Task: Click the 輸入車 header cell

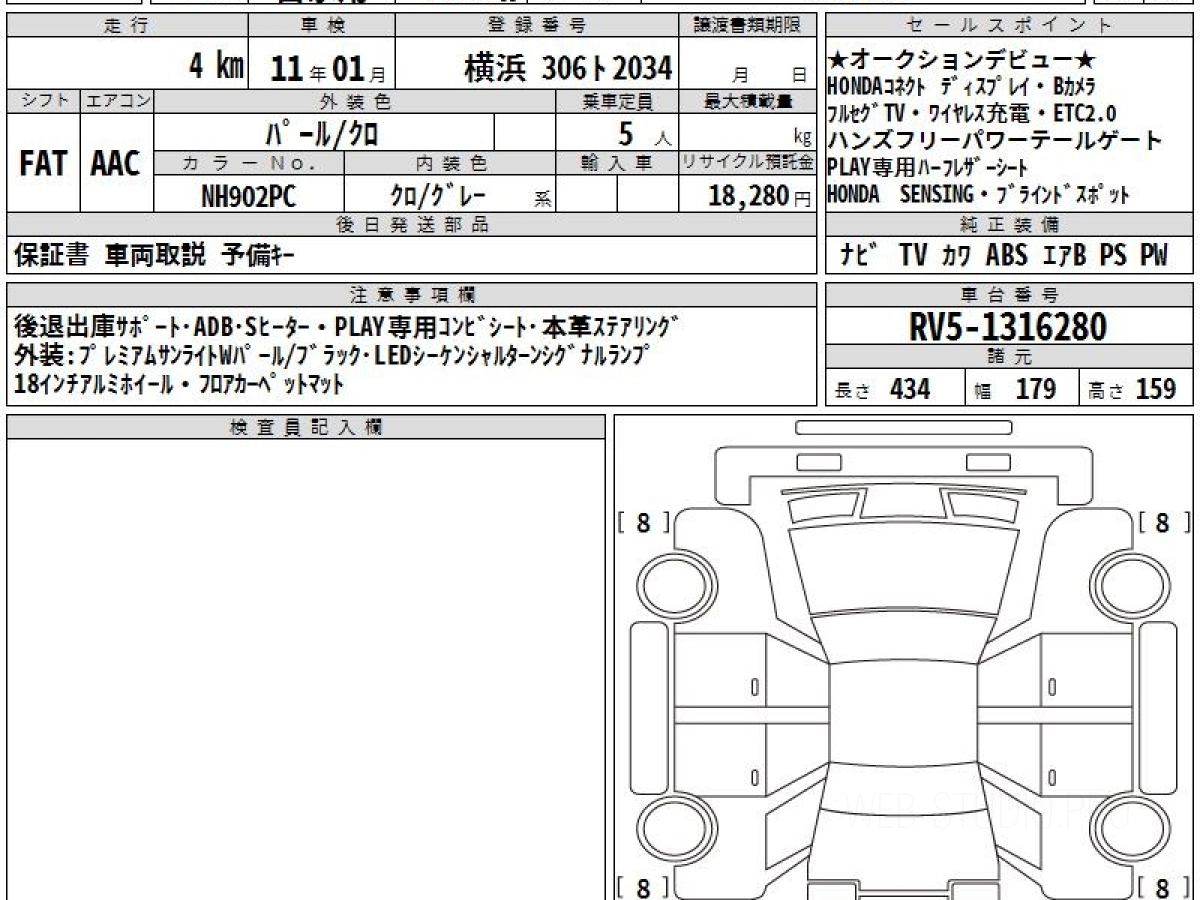Action: [x=617, y=163]
